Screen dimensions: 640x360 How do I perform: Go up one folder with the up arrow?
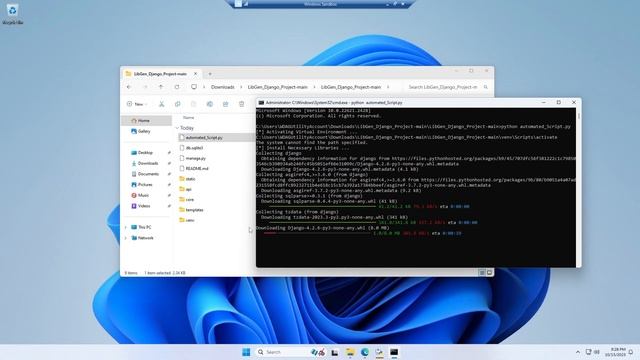[x=161, y=87]
